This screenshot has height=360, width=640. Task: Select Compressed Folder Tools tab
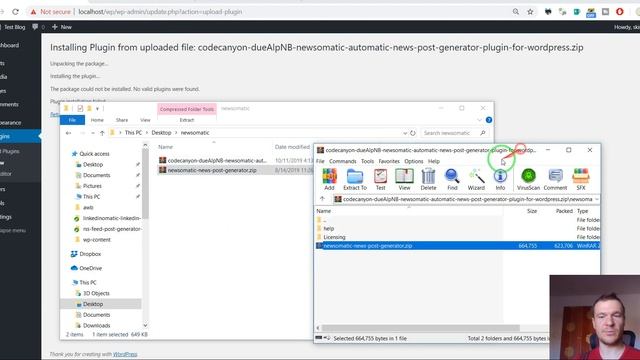tap(187, 109)
